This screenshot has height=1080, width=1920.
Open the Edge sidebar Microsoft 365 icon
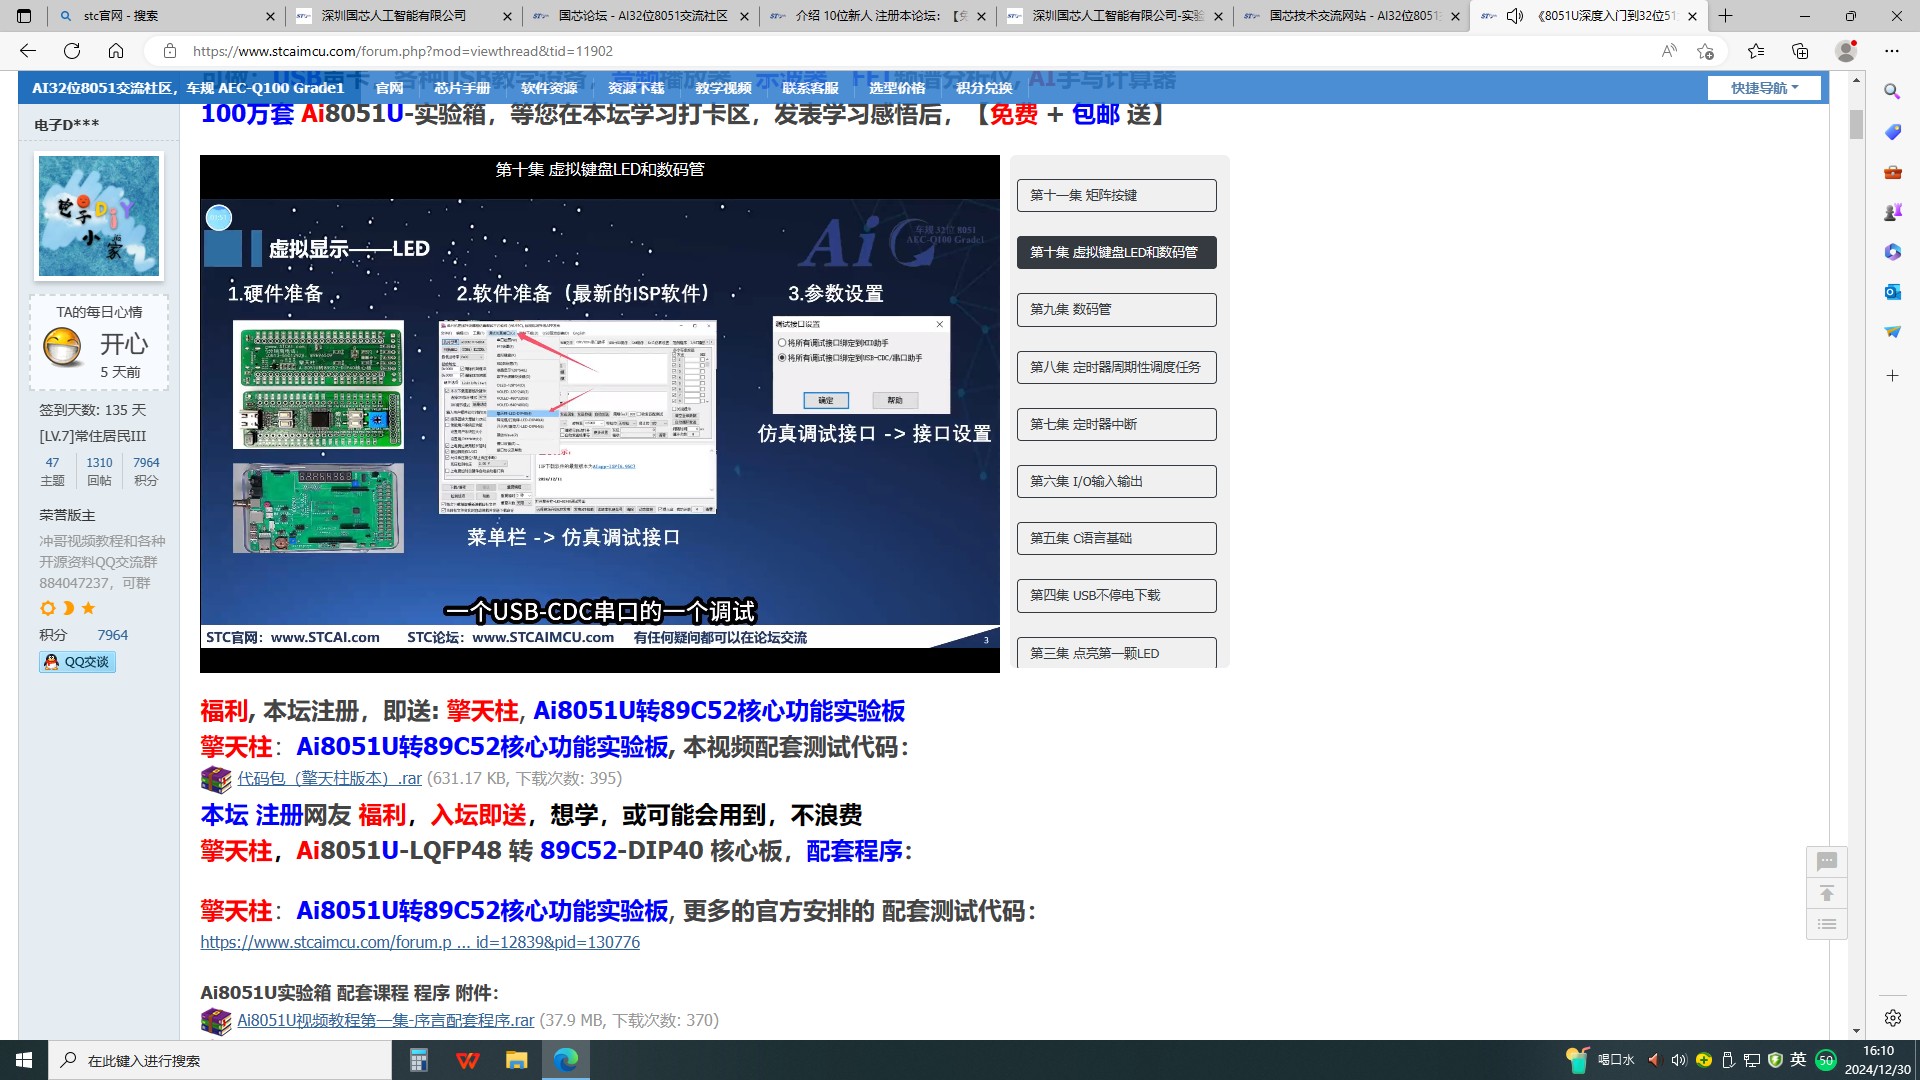coord(1892,252)
